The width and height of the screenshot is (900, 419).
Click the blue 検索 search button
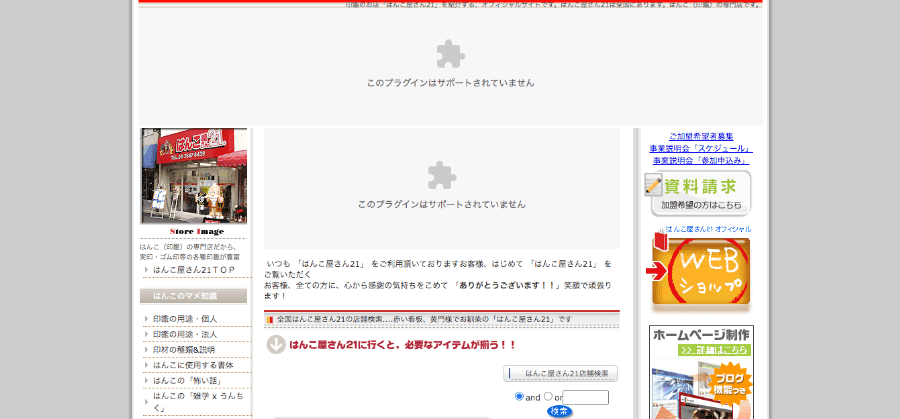(560, 411)
